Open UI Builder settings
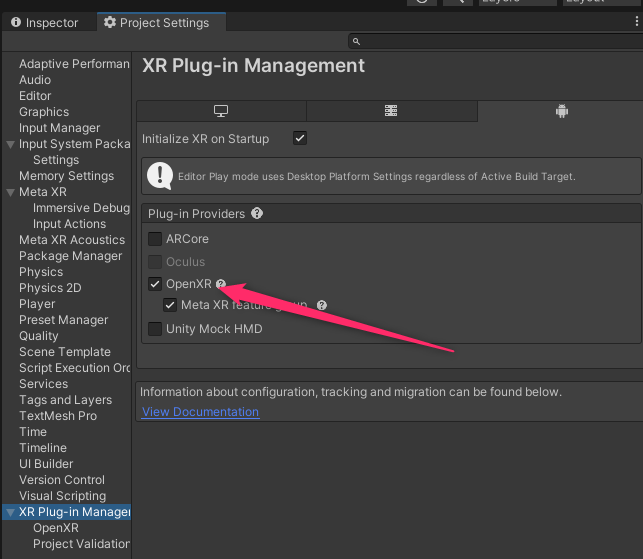The width and height of the screenshot is (643, 559). [x=46, y=464]
